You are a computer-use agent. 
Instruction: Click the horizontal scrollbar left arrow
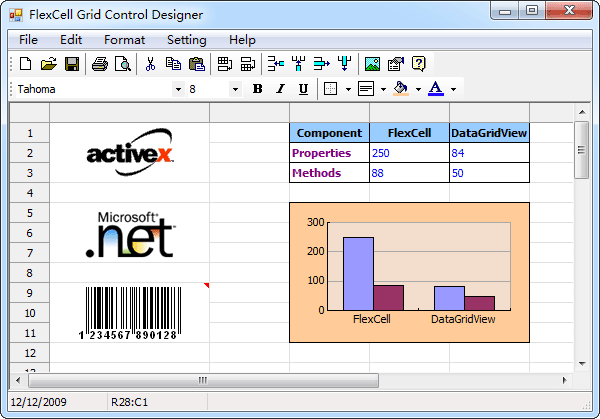coord(18,380)
